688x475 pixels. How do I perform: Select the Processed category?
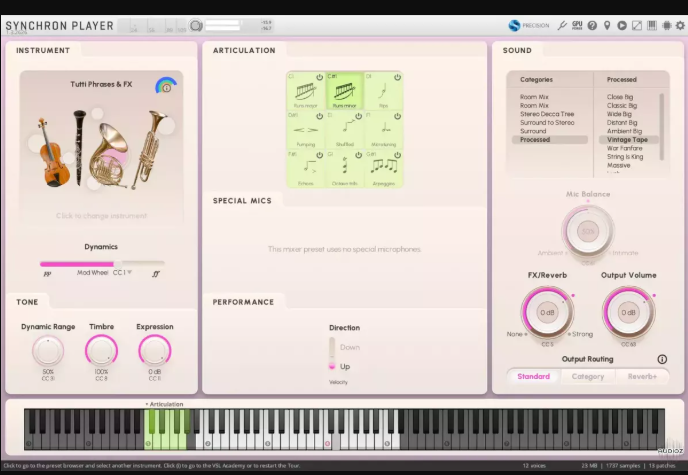(x=549, y=139)
